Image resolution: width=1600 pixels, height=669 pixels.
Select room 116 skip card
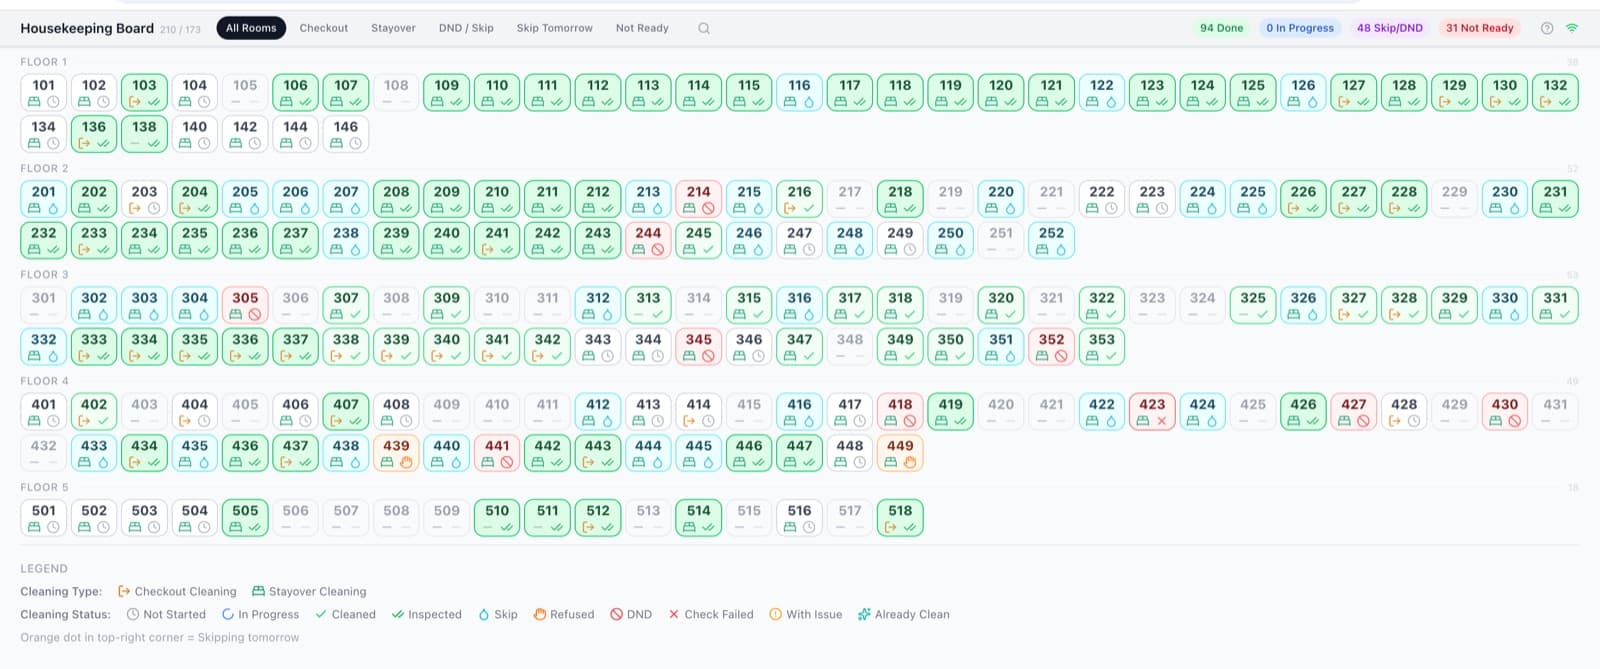point(799,93)
